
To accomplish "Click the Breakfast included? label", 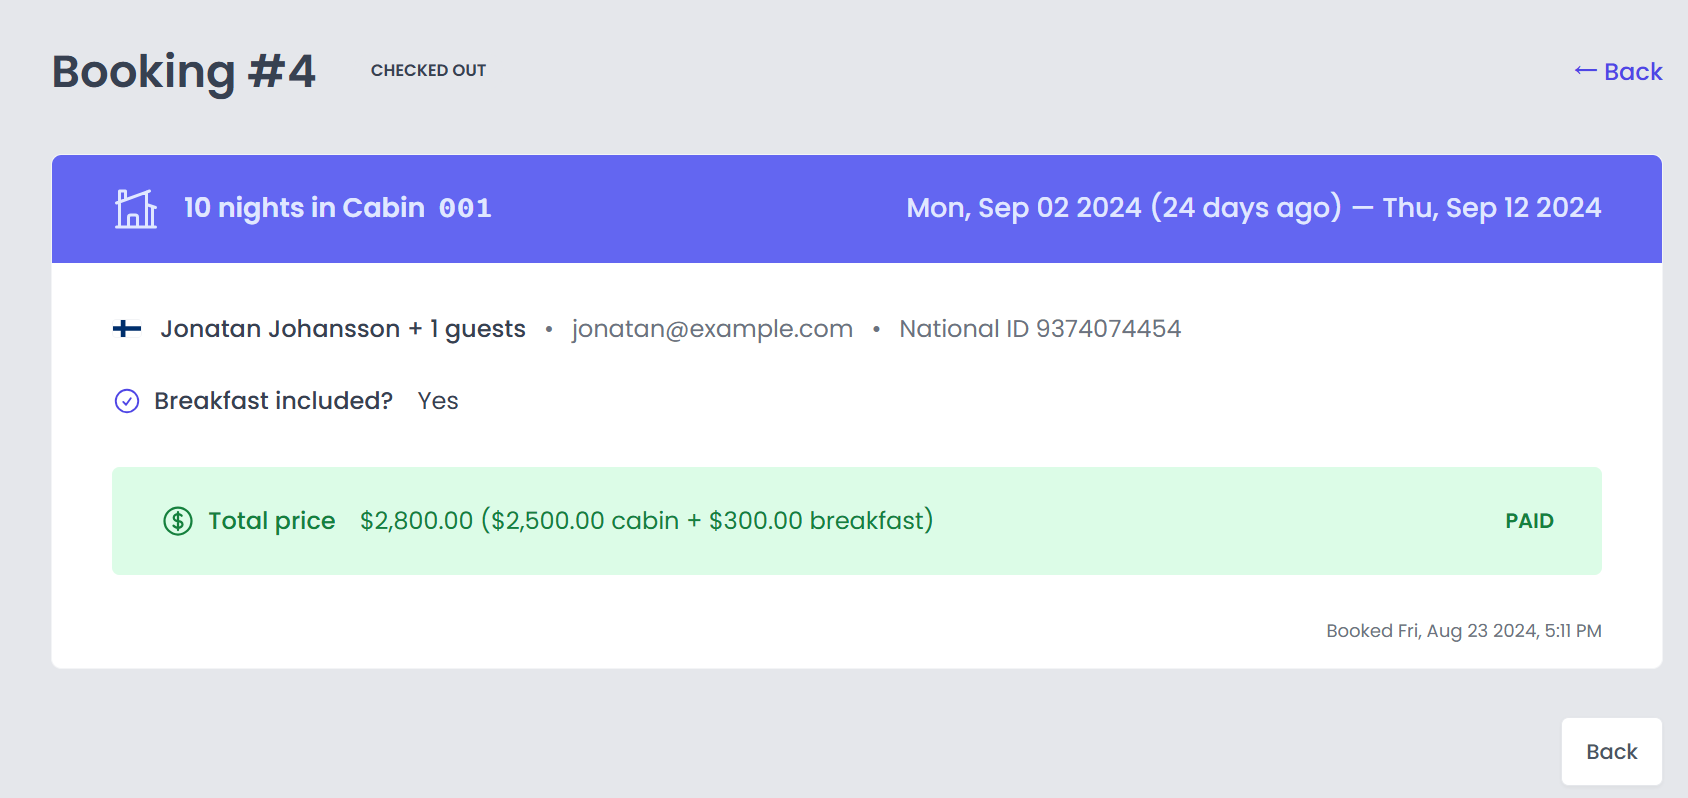I will pos(273,401).
